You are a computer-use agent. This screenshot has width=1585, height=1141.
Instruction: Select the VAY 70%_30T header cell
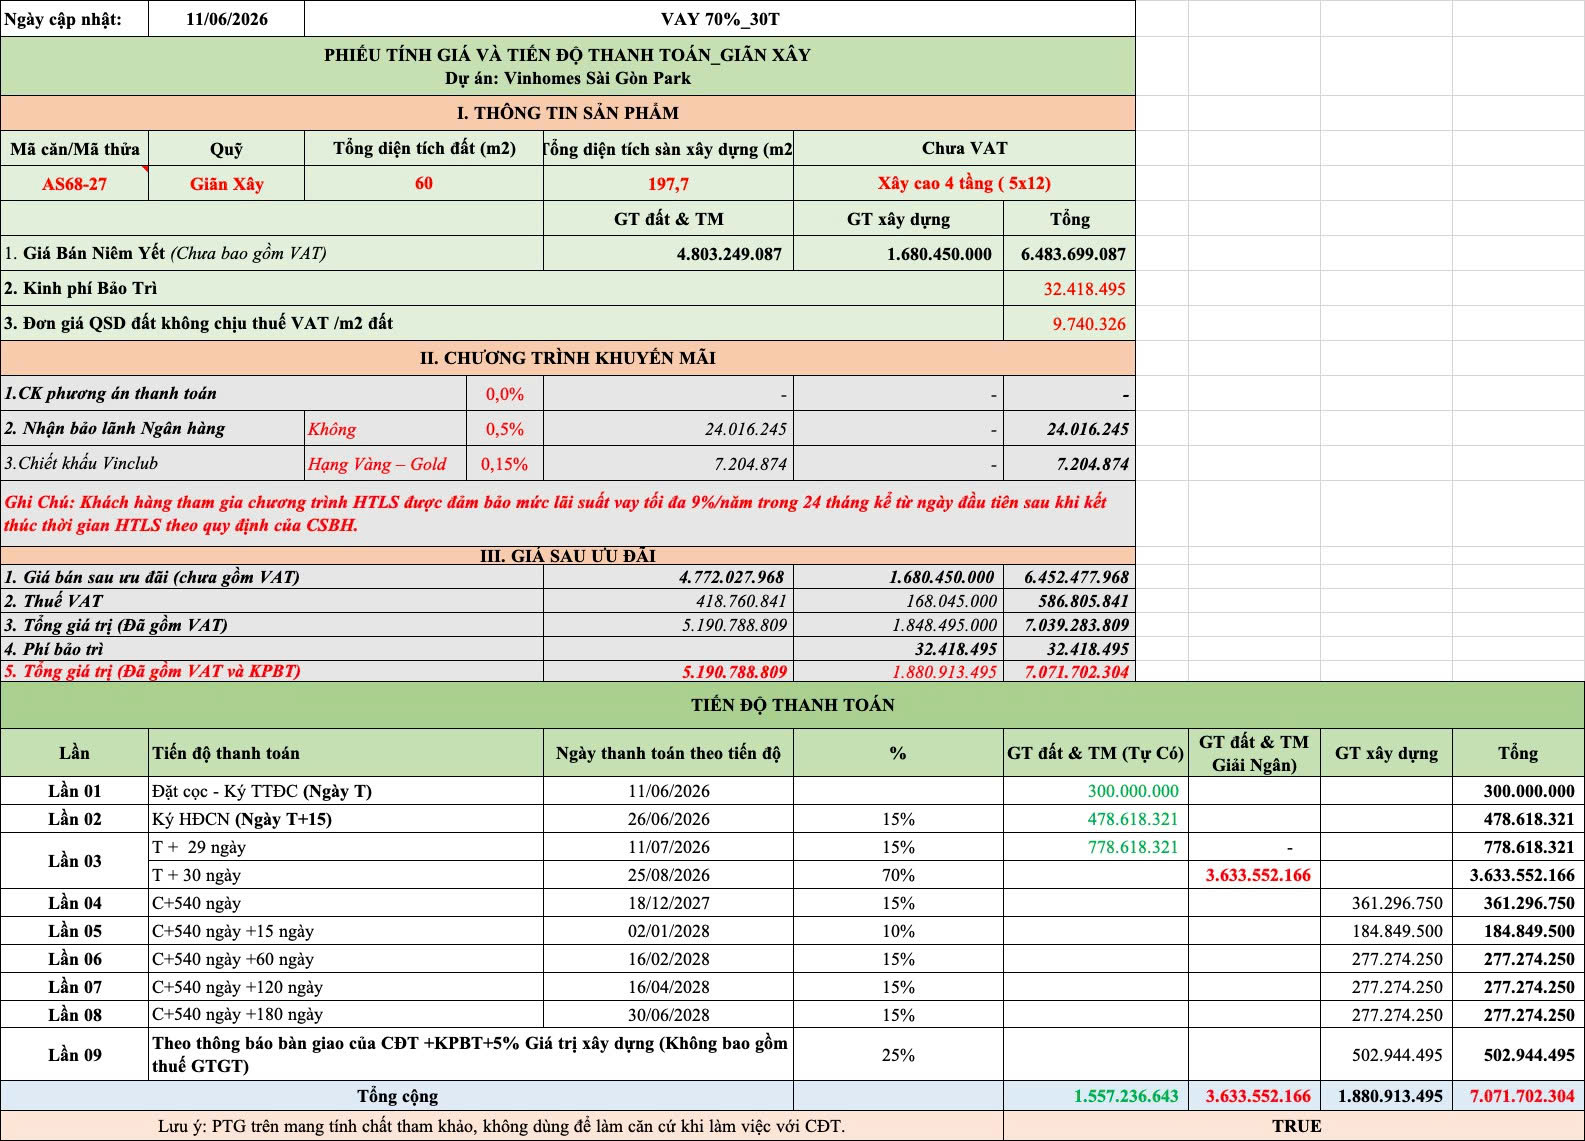coord(719,19)
